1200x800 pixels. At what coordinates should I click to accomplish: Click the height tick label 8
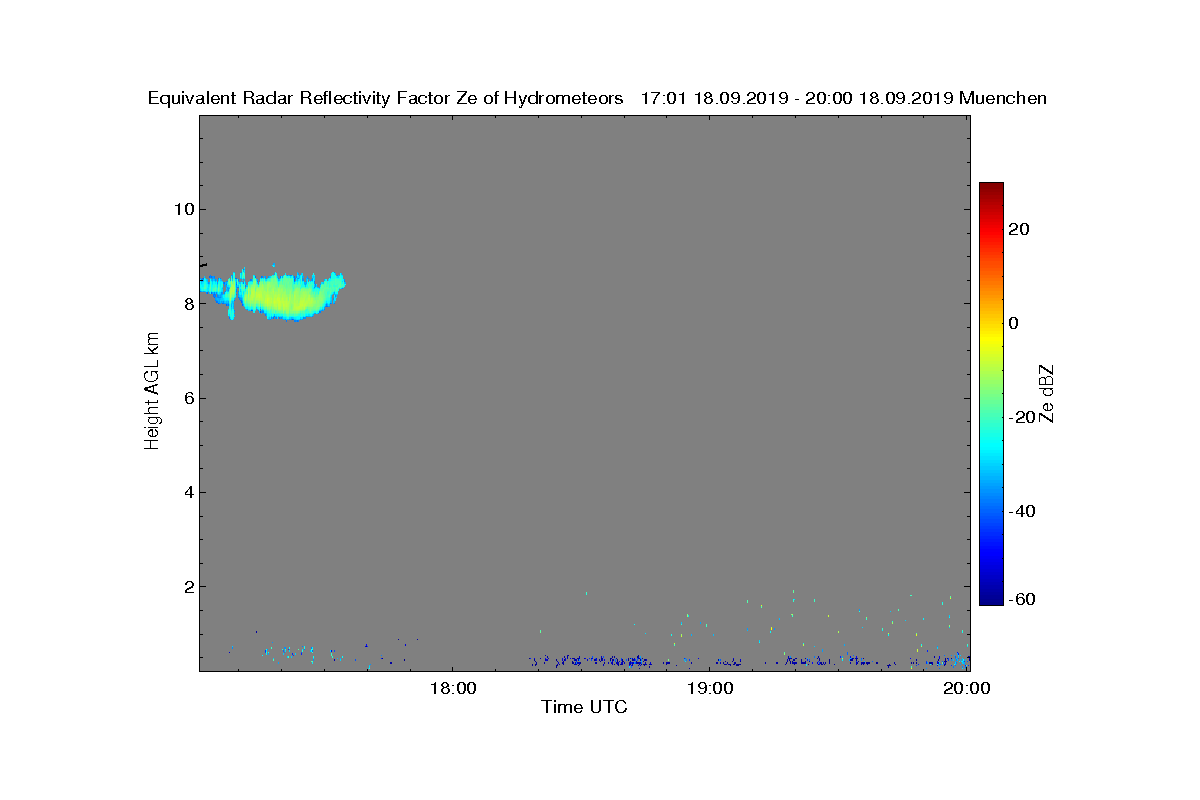tap(187, 303)
